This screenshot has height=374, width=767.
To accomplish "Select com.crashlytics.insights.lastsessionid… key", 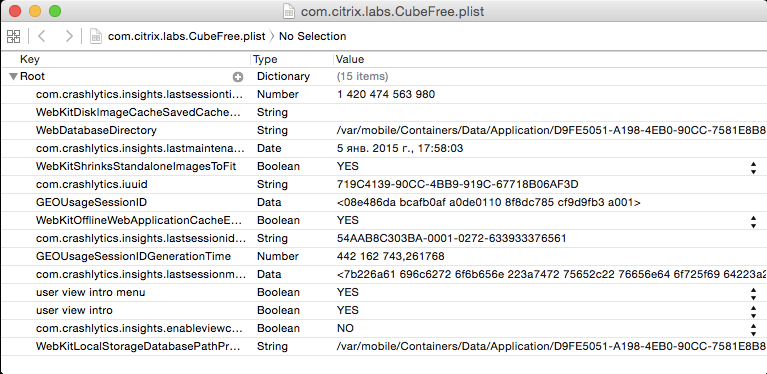I will coord(141,238).
